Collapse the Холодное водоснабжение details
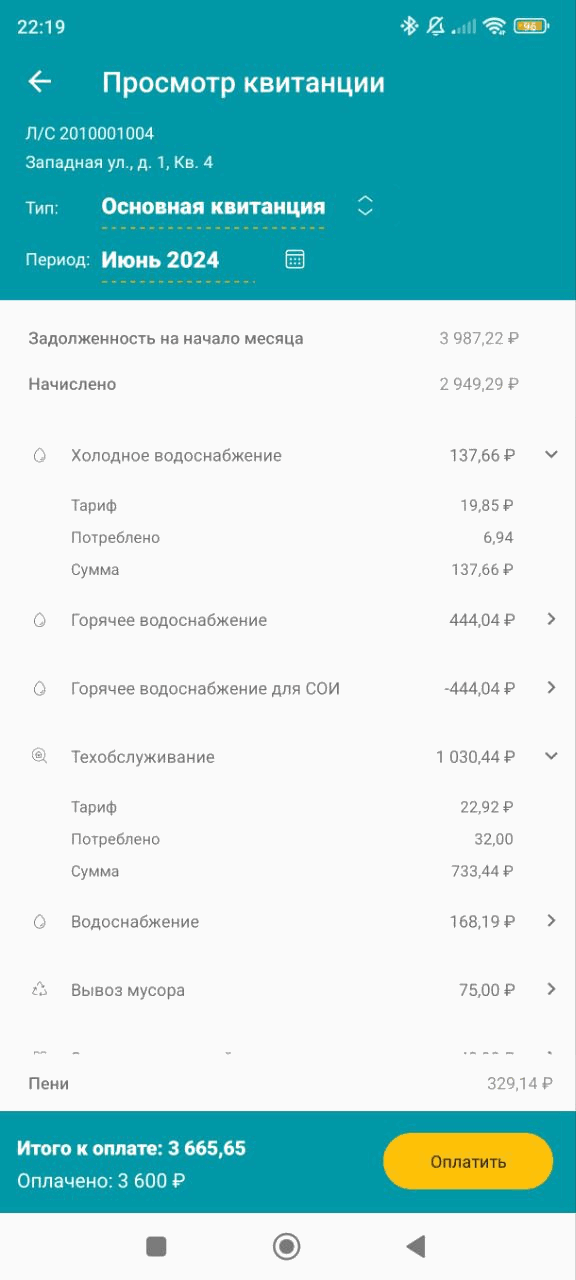576x1280 pixels. click(x=551, y=455)
